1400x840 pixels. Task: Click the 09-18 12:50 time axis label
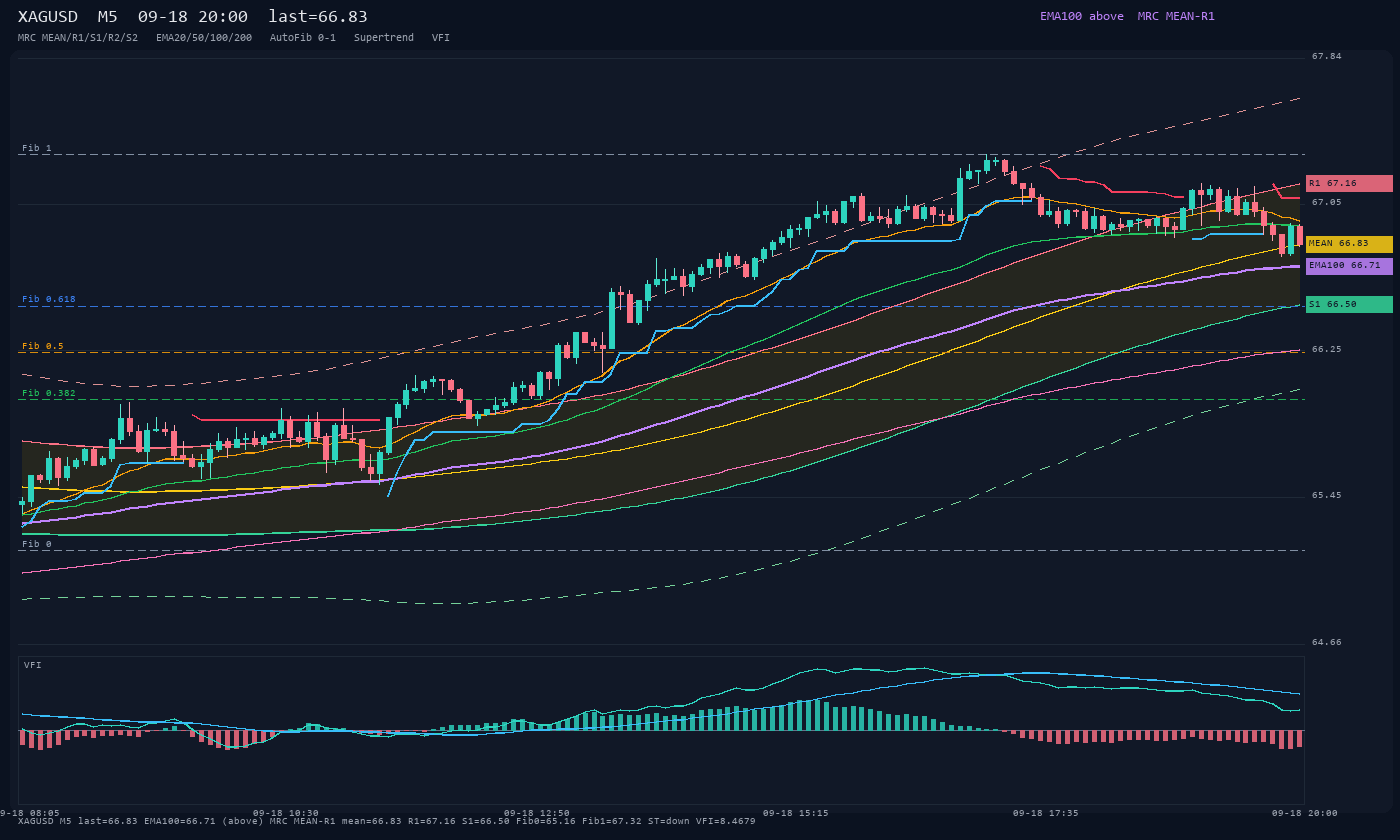click(x=537, y=813)
